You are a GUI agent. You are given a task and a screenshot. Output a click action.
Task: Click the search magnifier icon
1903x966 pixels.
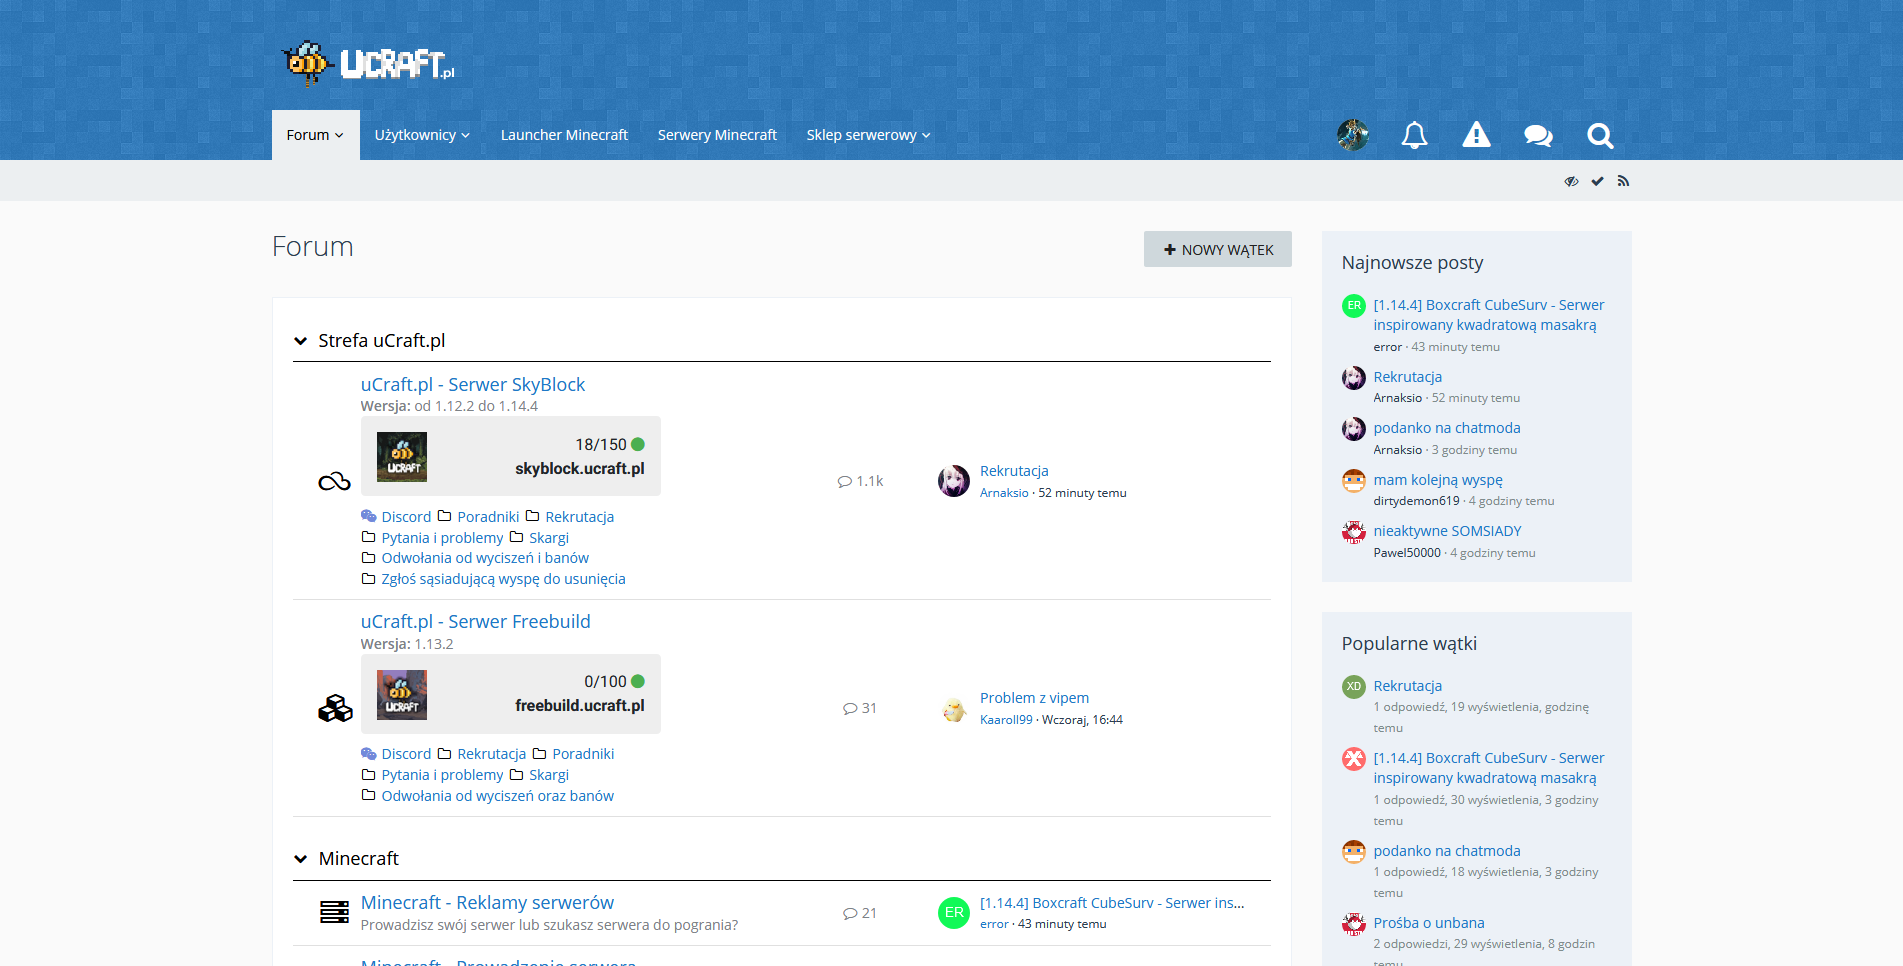(x=1600, y=135)
